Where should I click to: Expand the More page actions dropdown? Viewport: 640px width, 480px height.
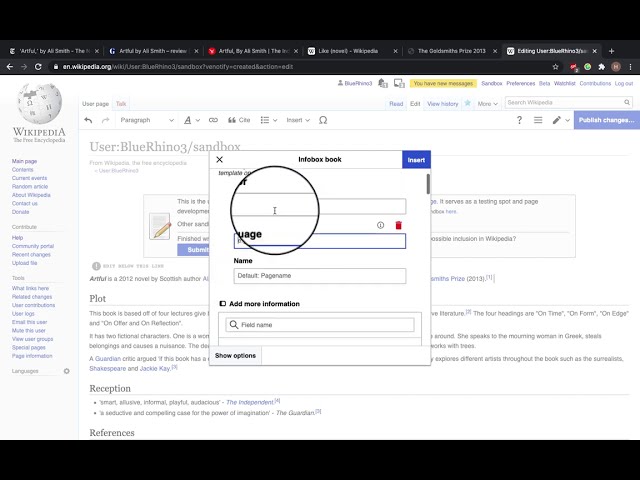[x=487, y=104]
